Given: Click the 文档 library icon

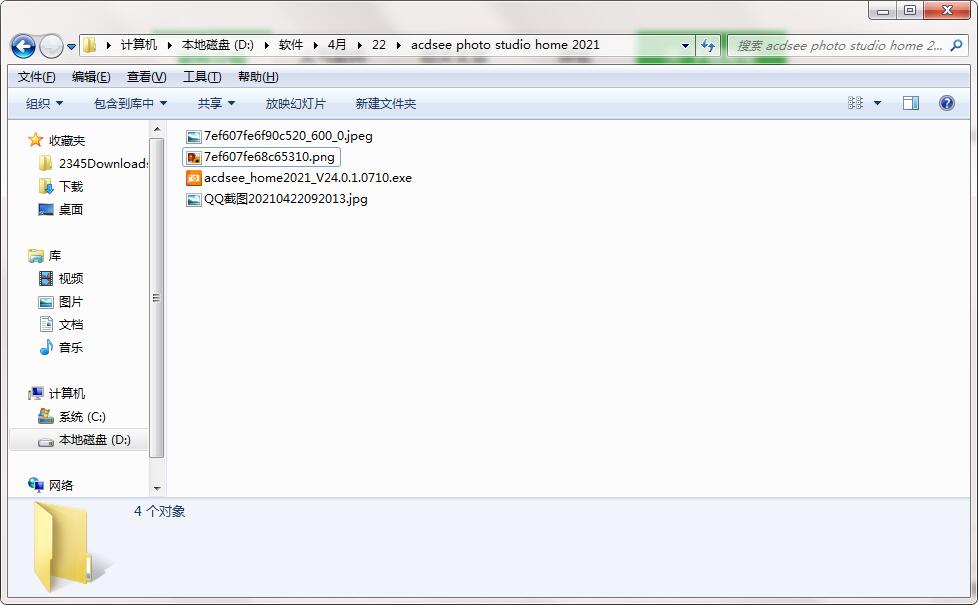Looking at the screenshot, I should click(46, 324).
